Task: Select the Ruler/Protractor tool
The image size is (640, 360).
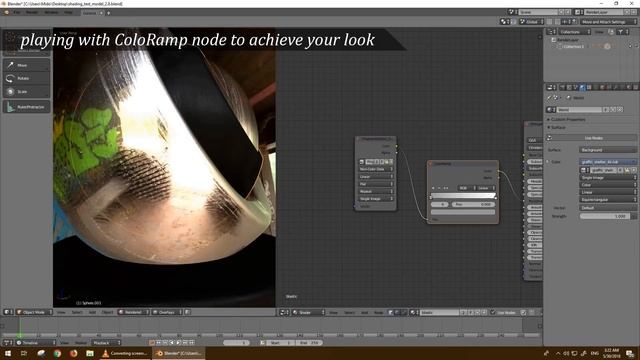Action: [27, 107]
